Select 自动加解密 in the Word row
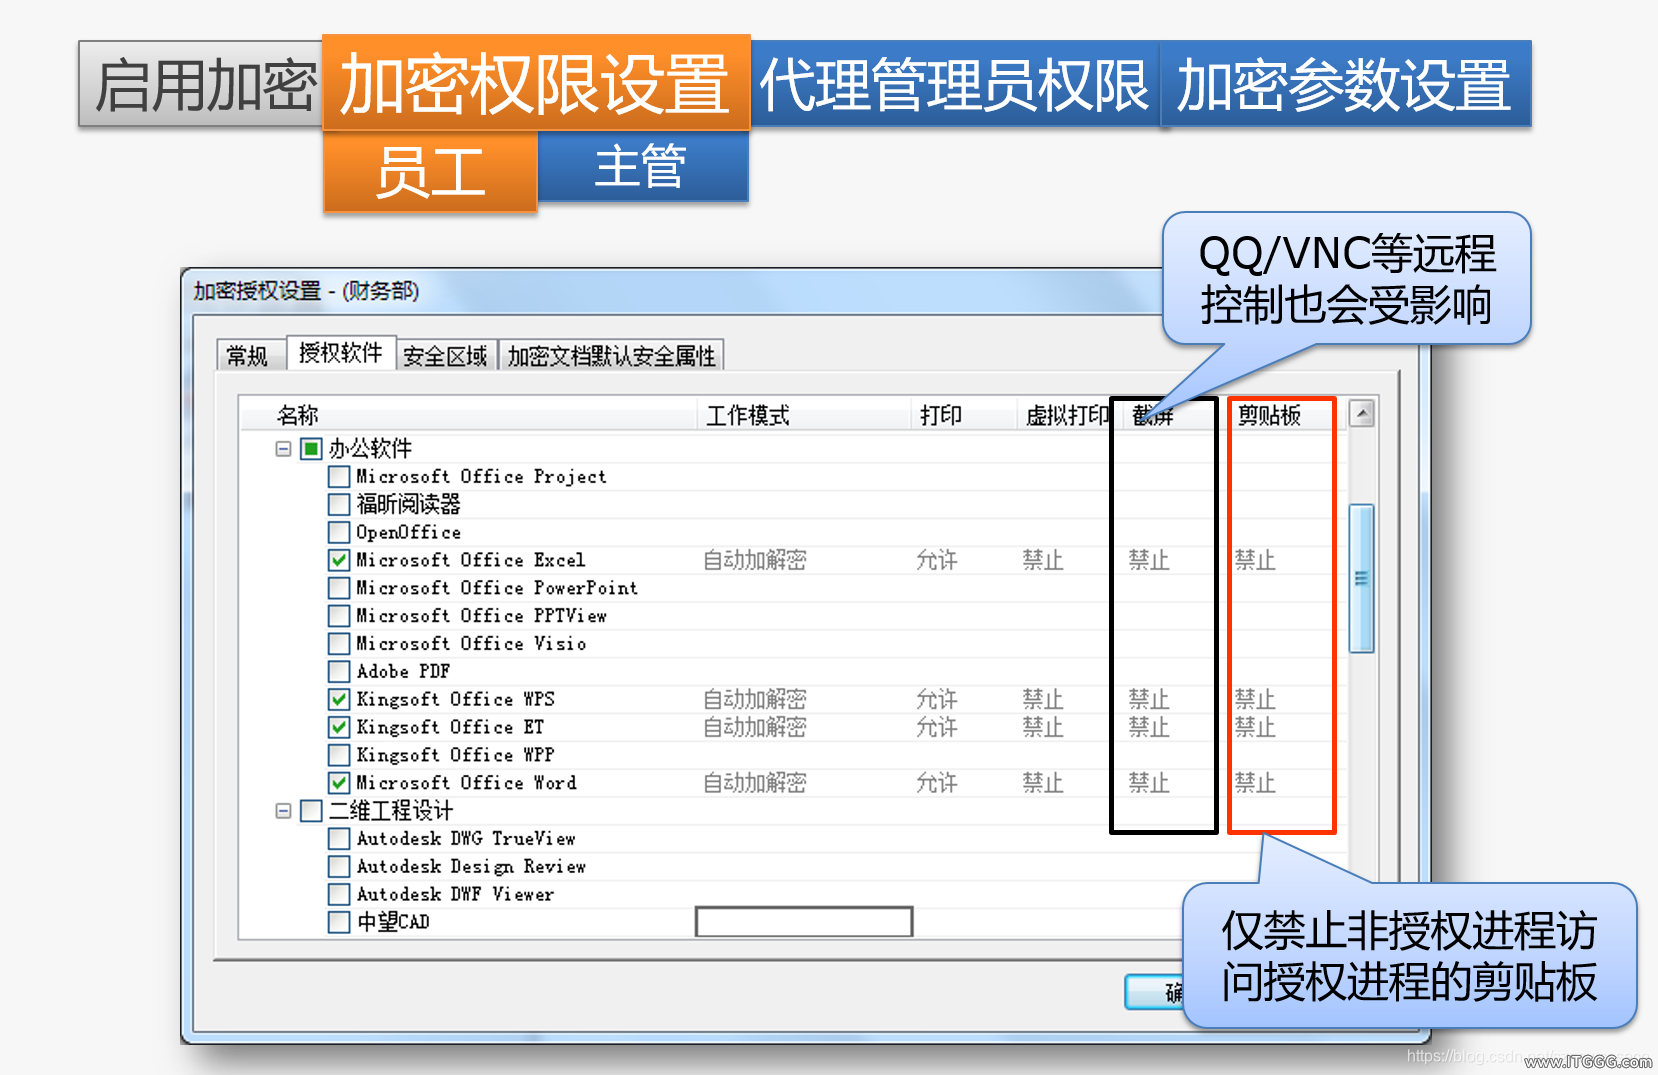The height and width of the screenshot is (1075, 1658). (755, 783)
